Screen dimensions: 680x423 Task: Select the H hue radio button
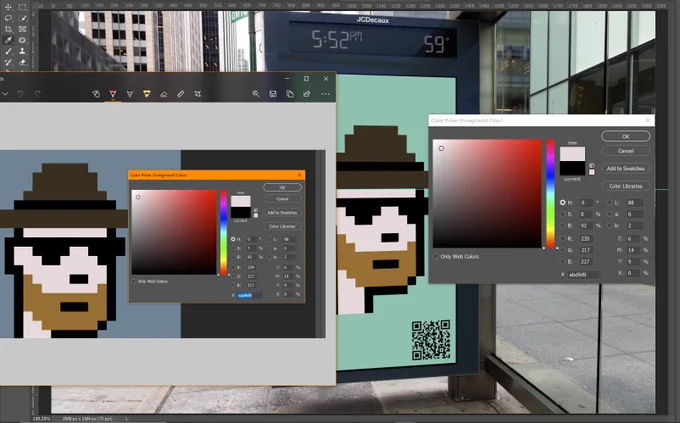point(562,203)
